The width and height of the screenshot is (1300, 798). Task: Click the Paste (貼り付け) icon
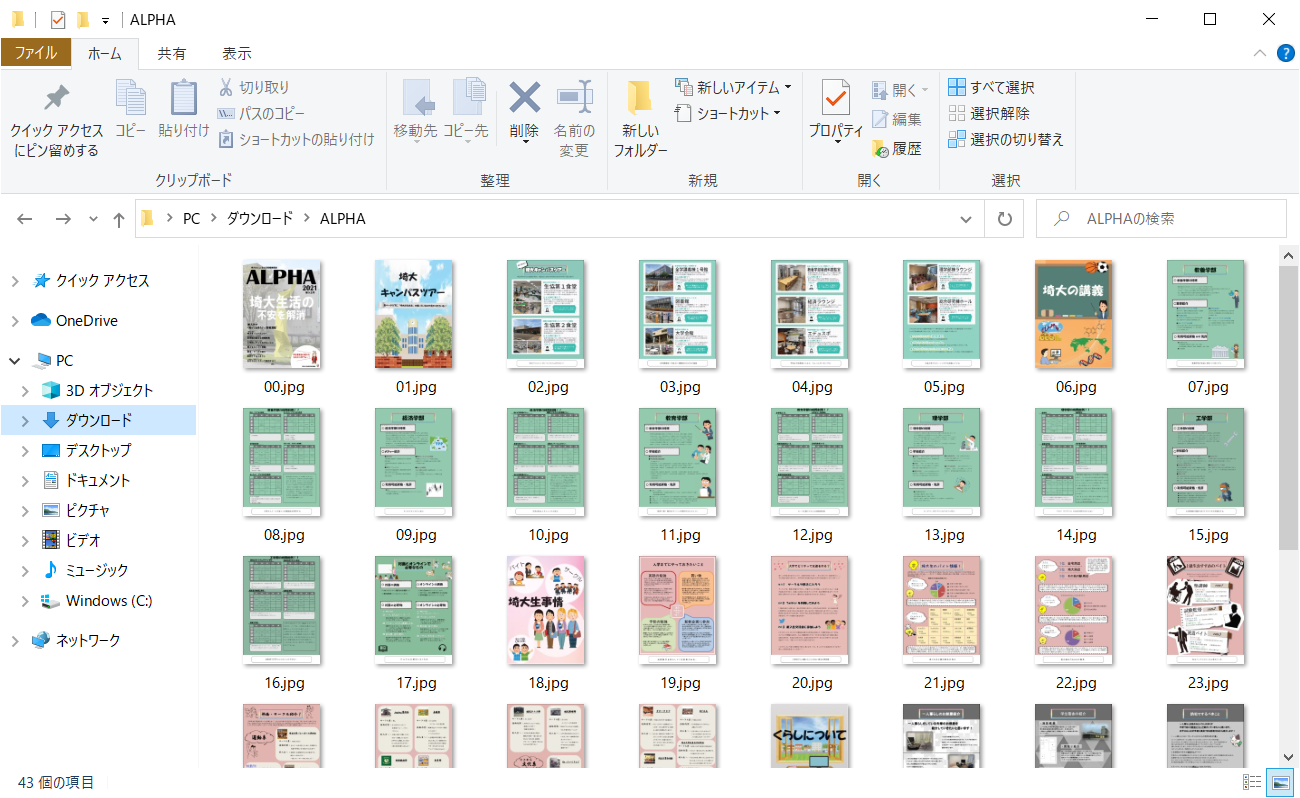click(184, 100)
